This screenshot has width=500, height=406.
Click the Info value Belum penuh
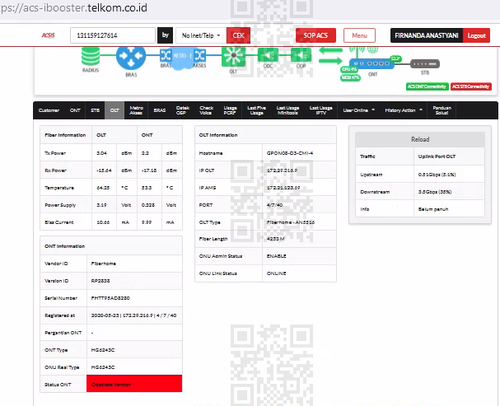(433, 209)
